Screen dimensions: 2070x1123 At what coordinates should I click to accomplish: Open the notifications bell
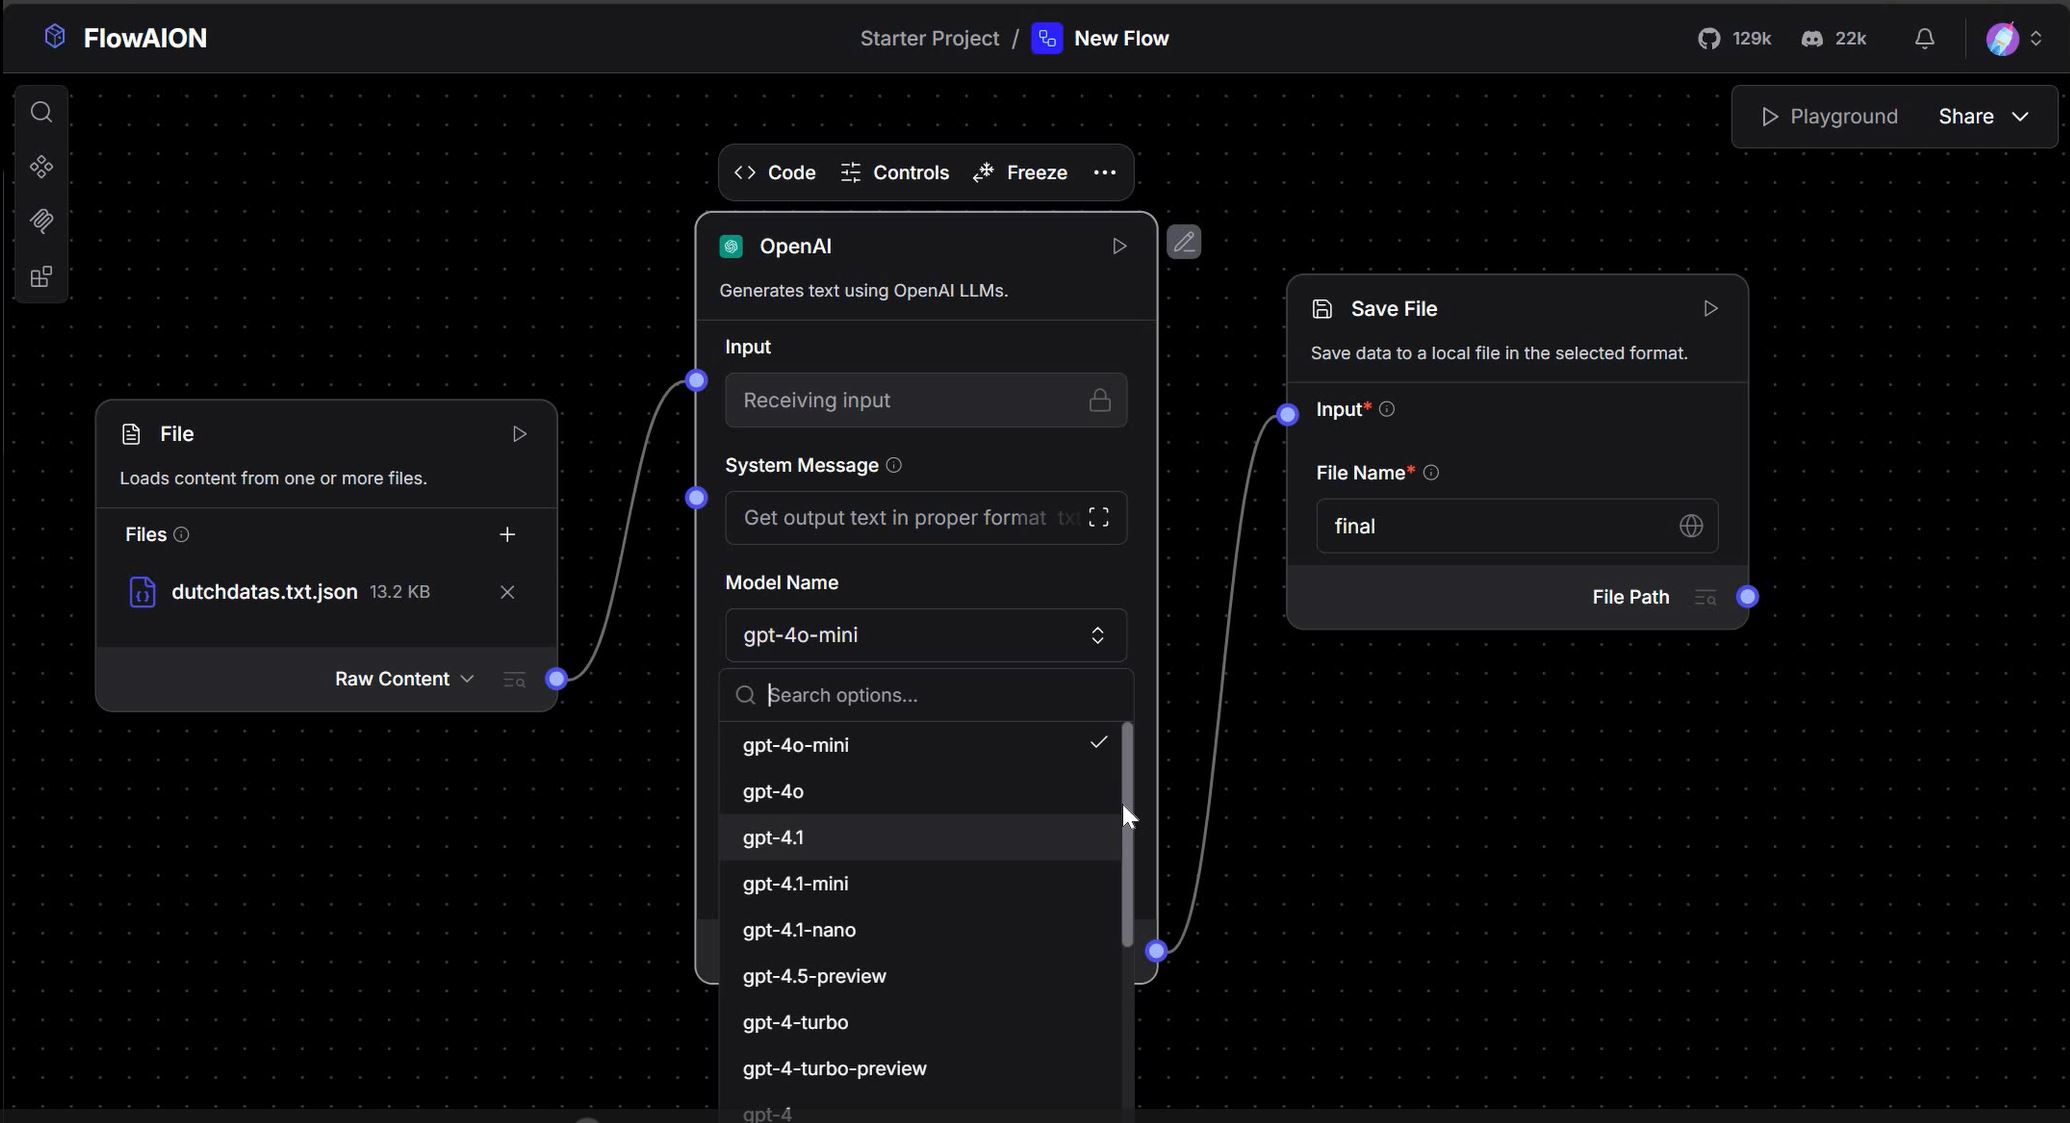(1924, 38)
